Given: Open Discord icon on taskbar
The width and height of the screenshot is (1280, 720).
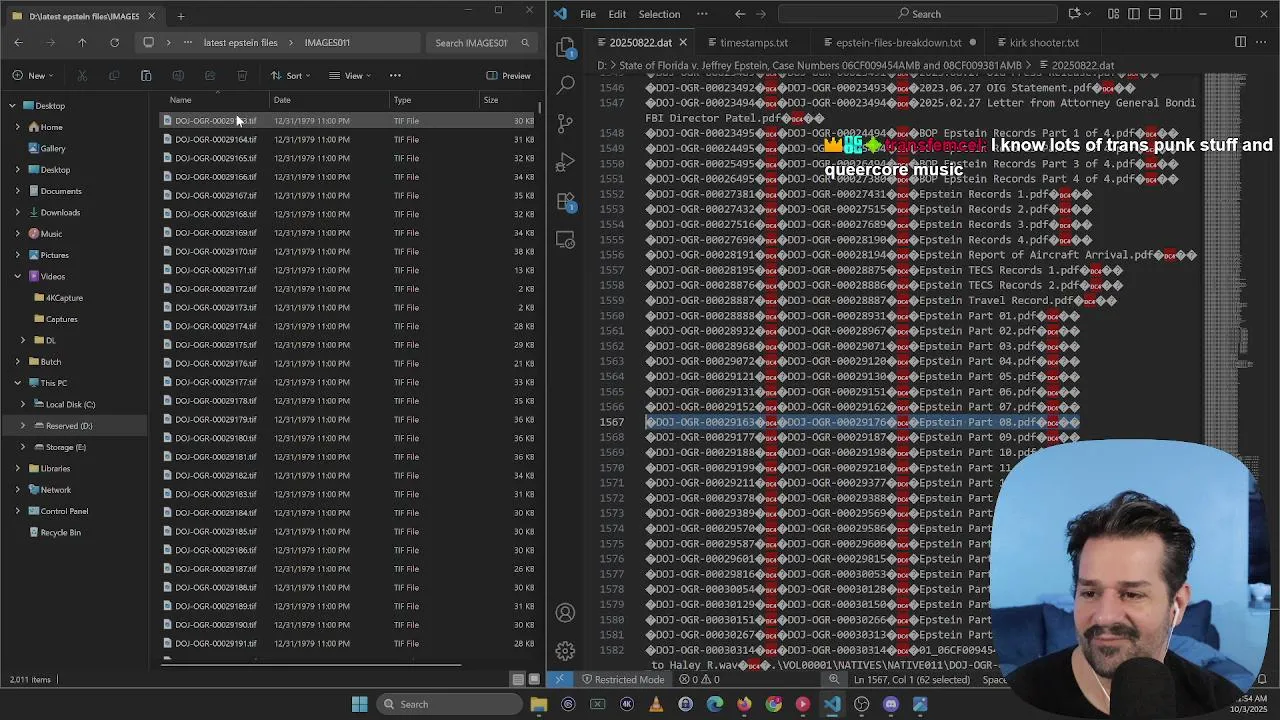Looking at the screenshot, I should coord(891,704).
